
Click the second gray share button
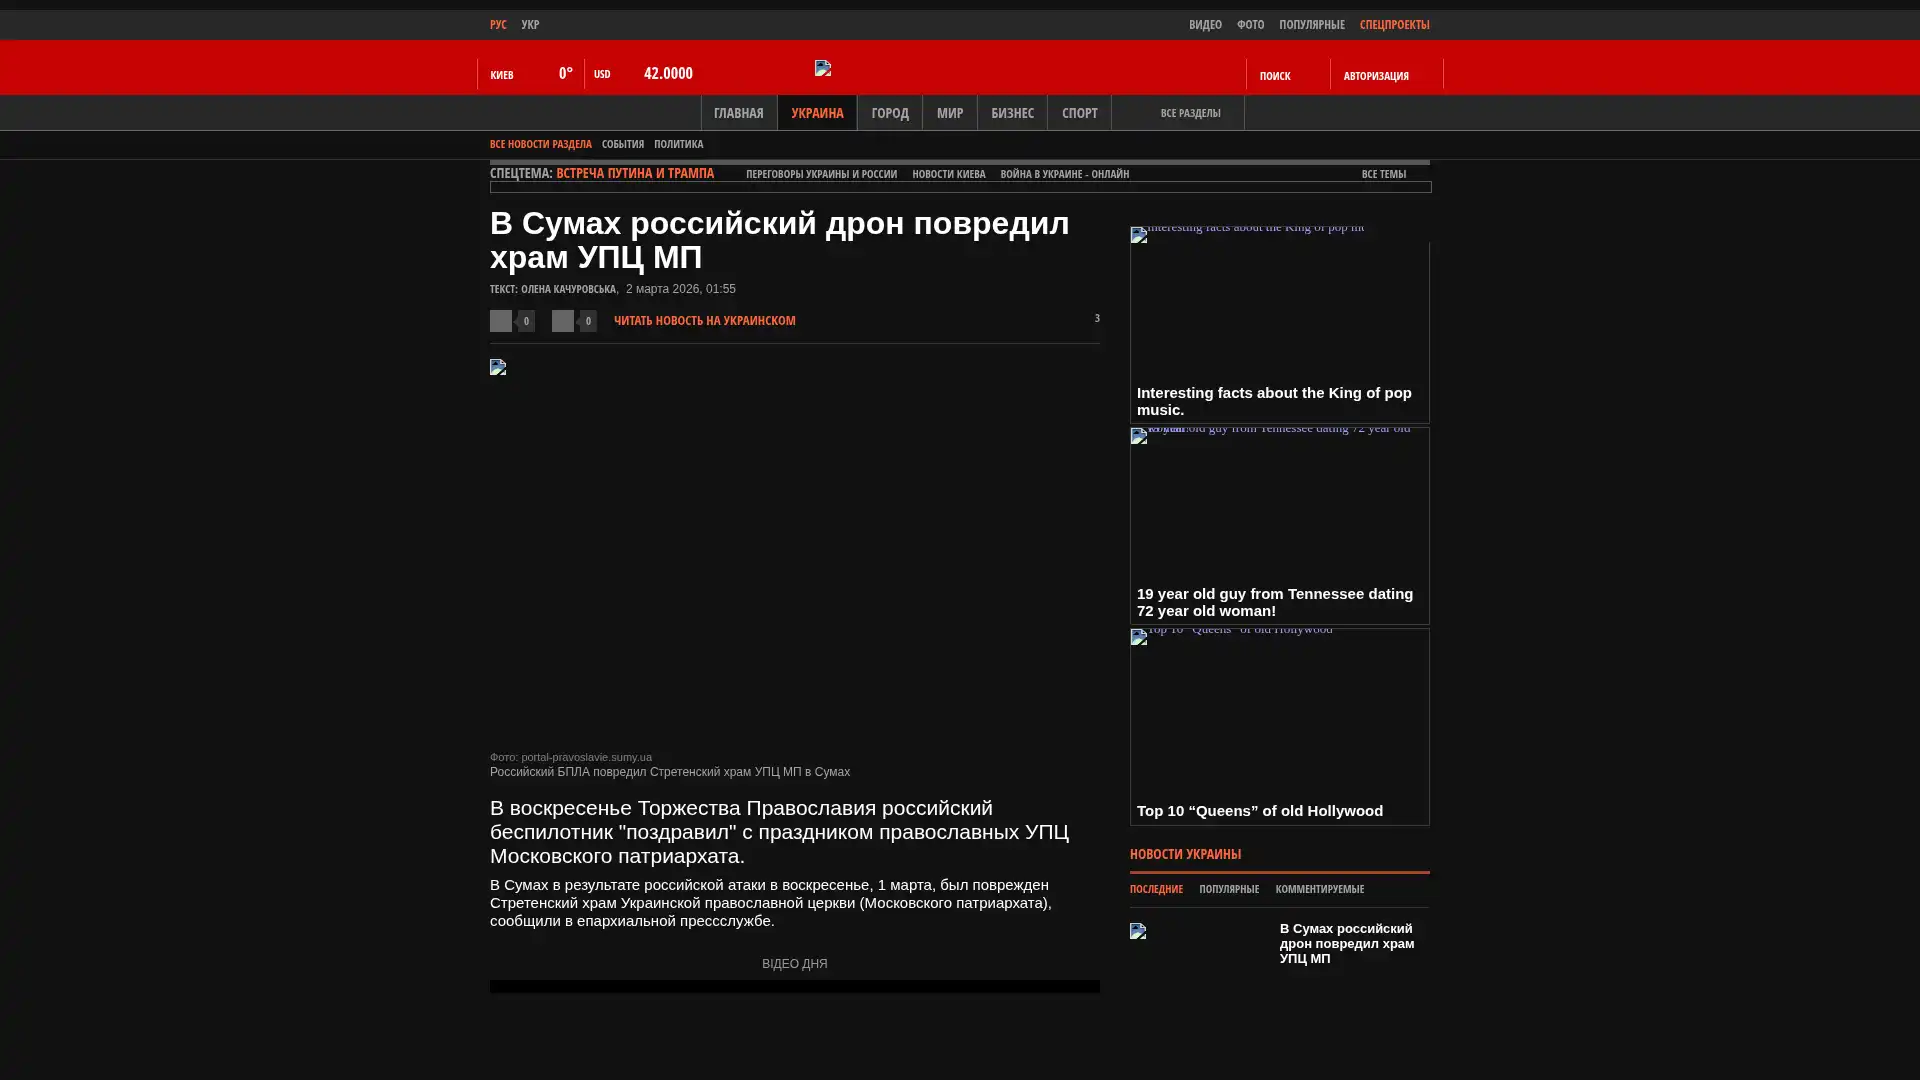[x=563, y=321]
